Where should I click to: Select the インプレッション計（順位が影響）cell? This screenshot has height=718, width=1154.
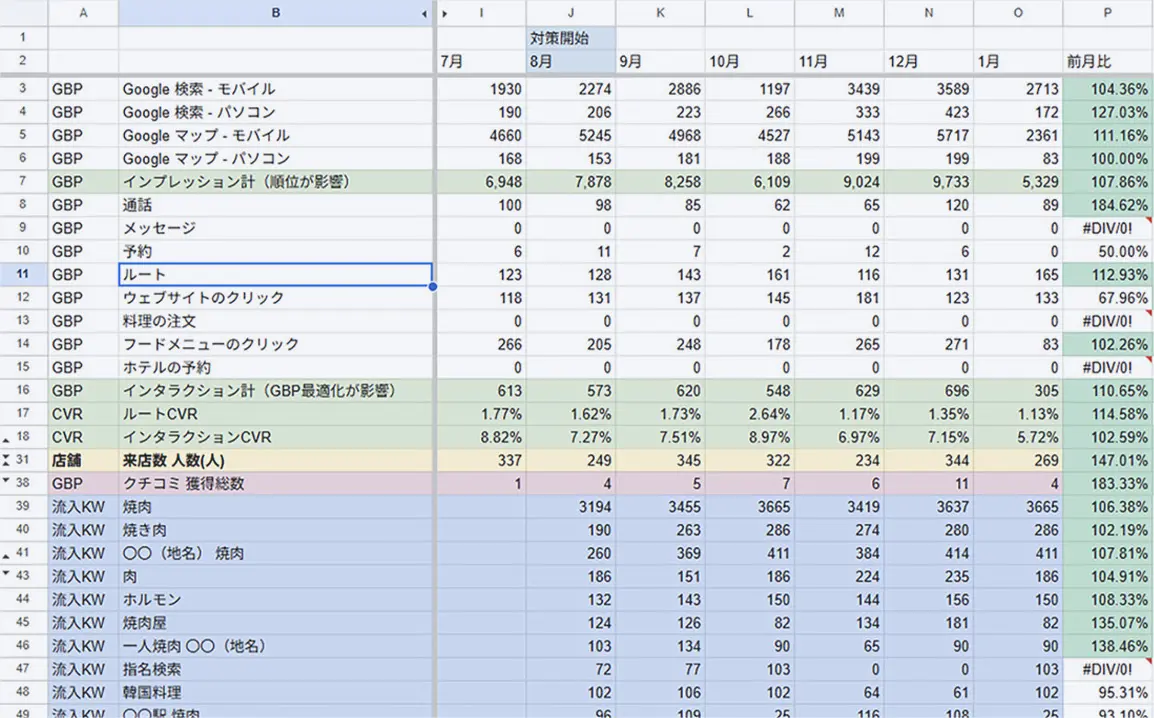click(x=275, y=182)
